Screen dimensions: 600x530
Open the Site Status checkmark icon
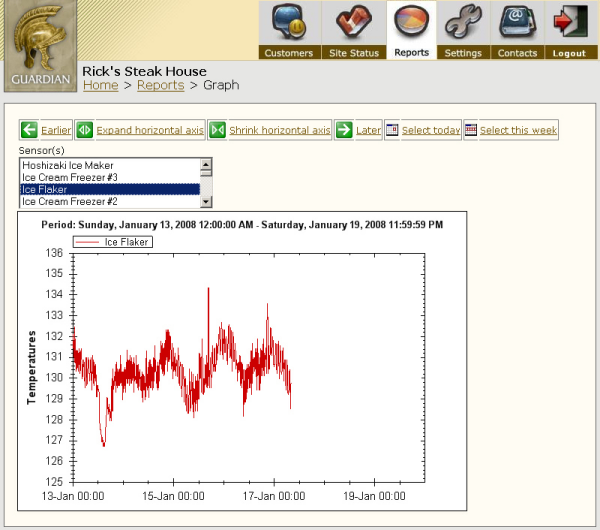tap(353, 22)
